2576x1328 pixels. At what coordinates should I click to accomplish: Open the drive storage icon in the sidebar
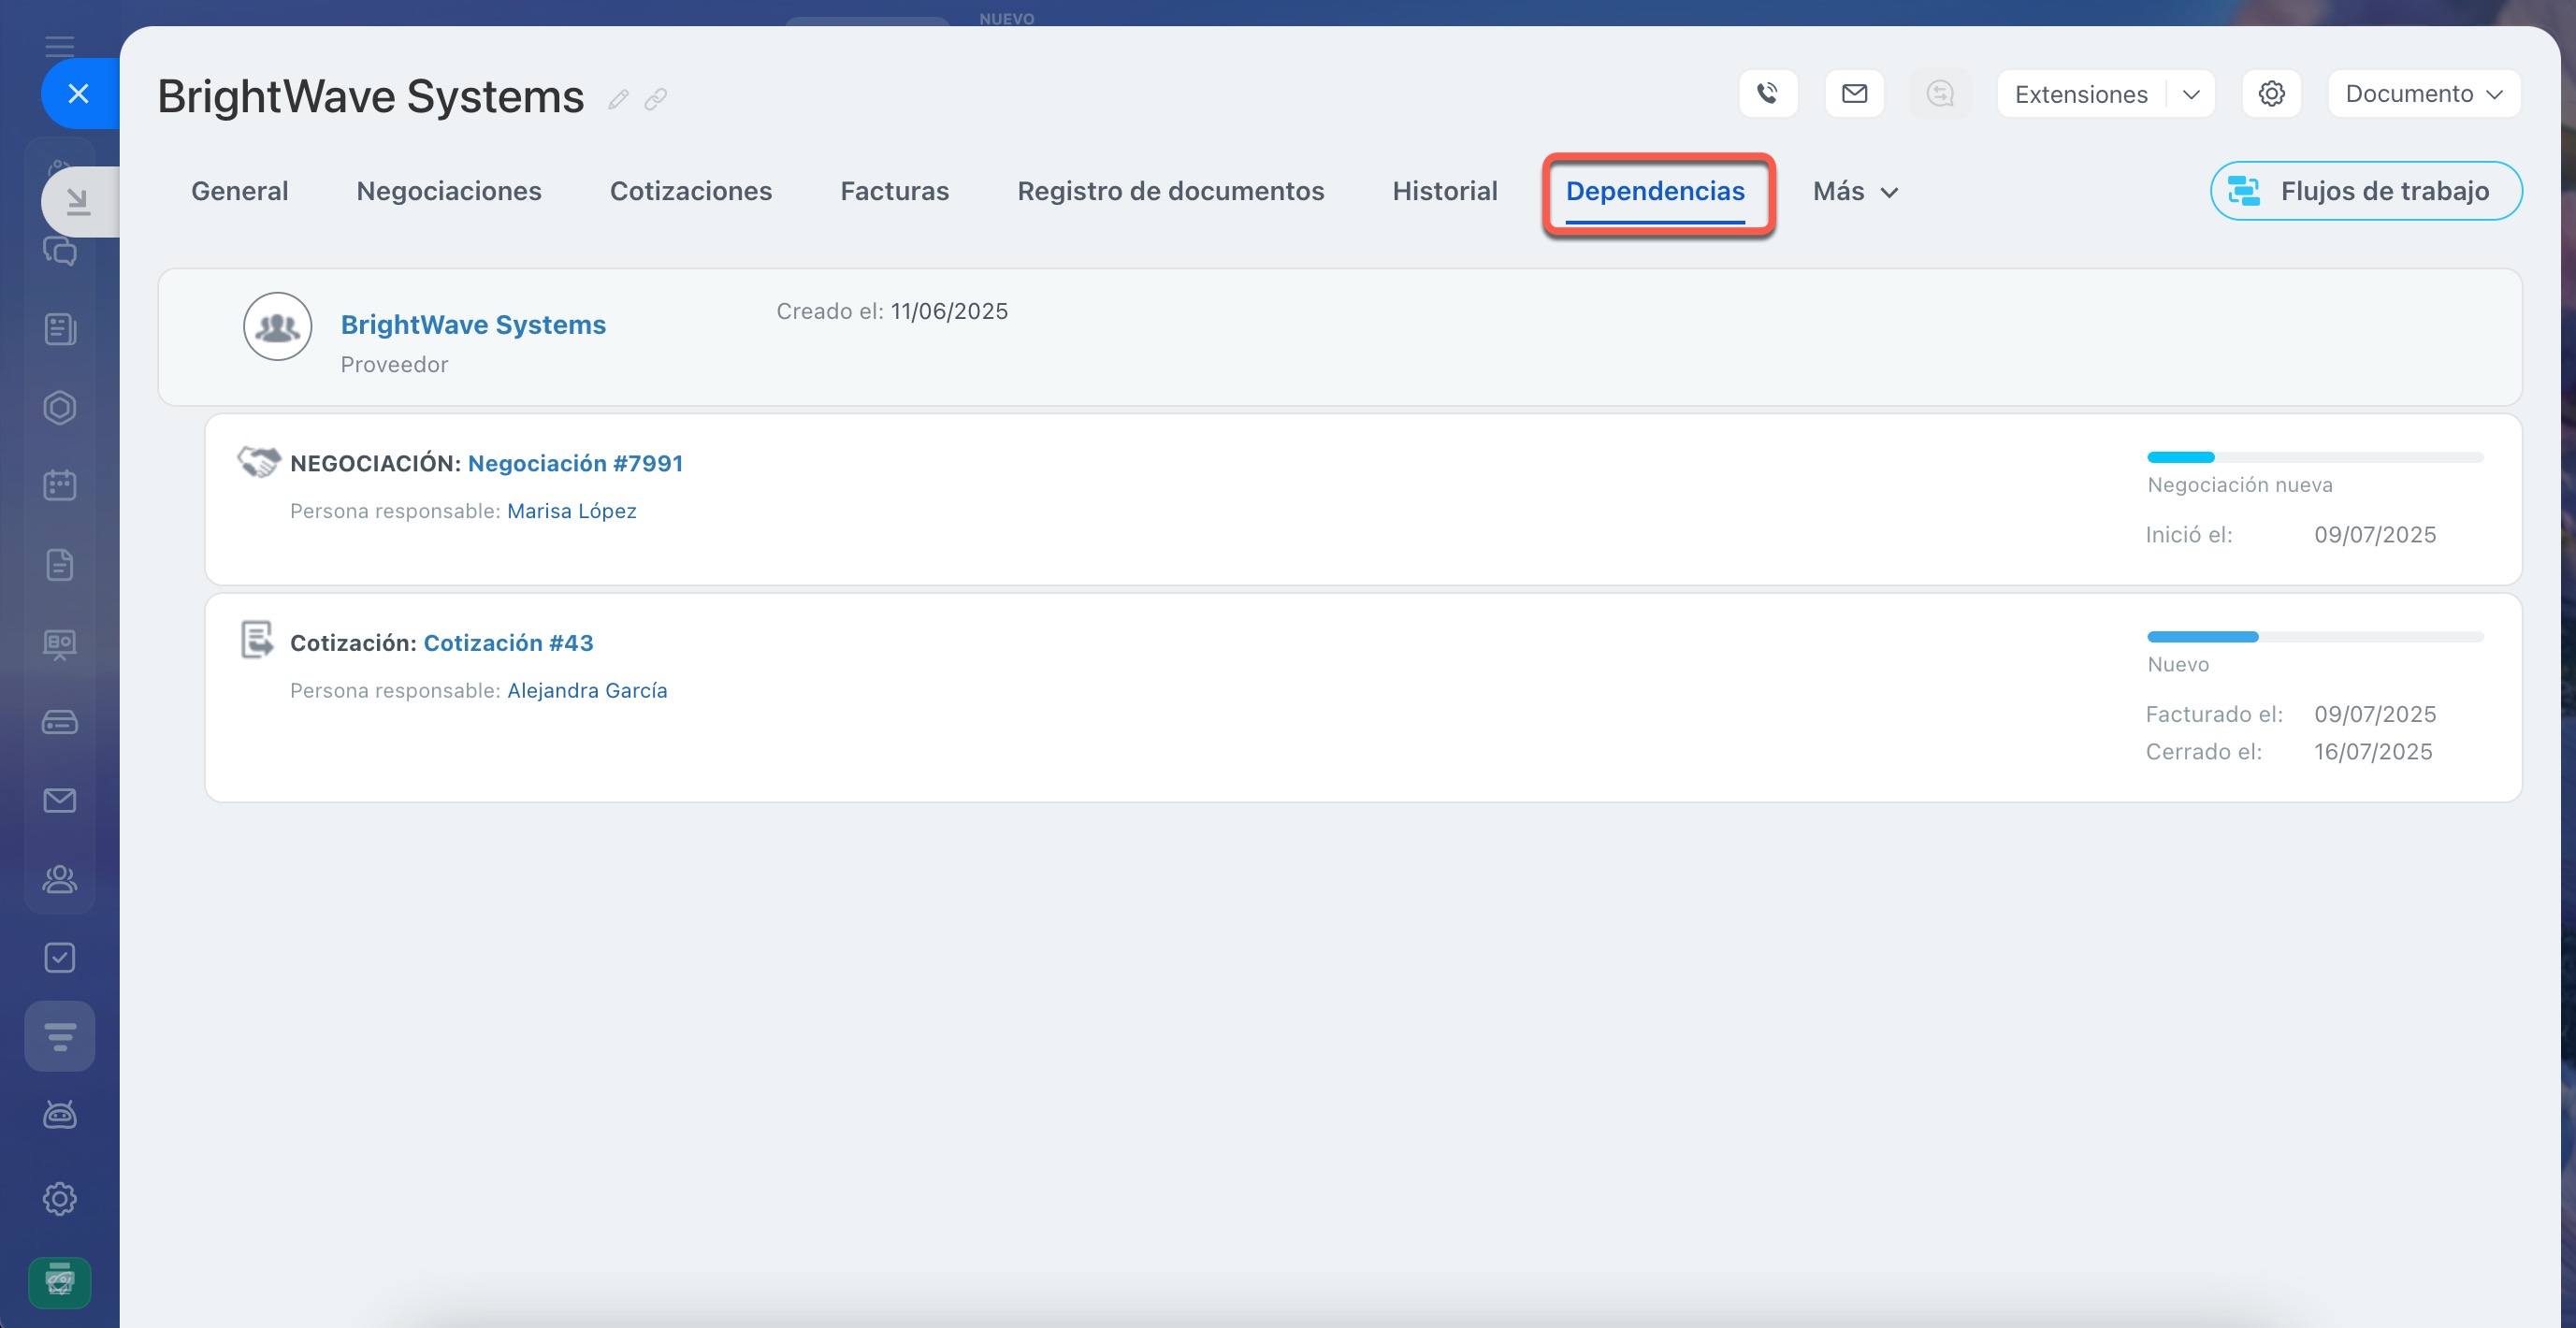click(x=60, y=722)
